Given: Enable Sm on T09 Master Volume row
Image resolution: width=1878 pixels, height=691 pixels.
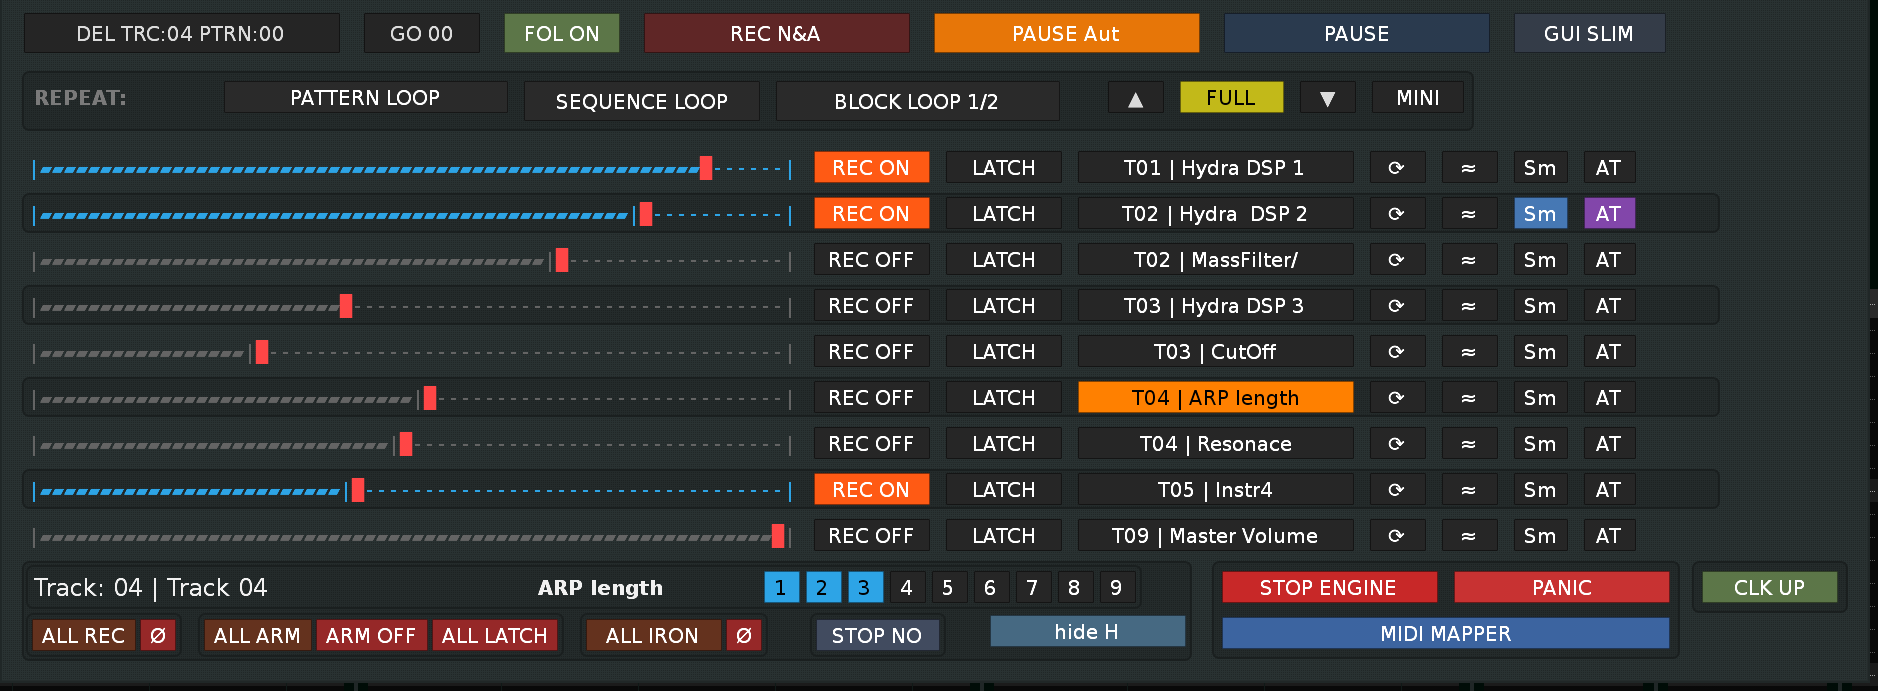Looking at the screenshot, I should [x=1540, y=536].
